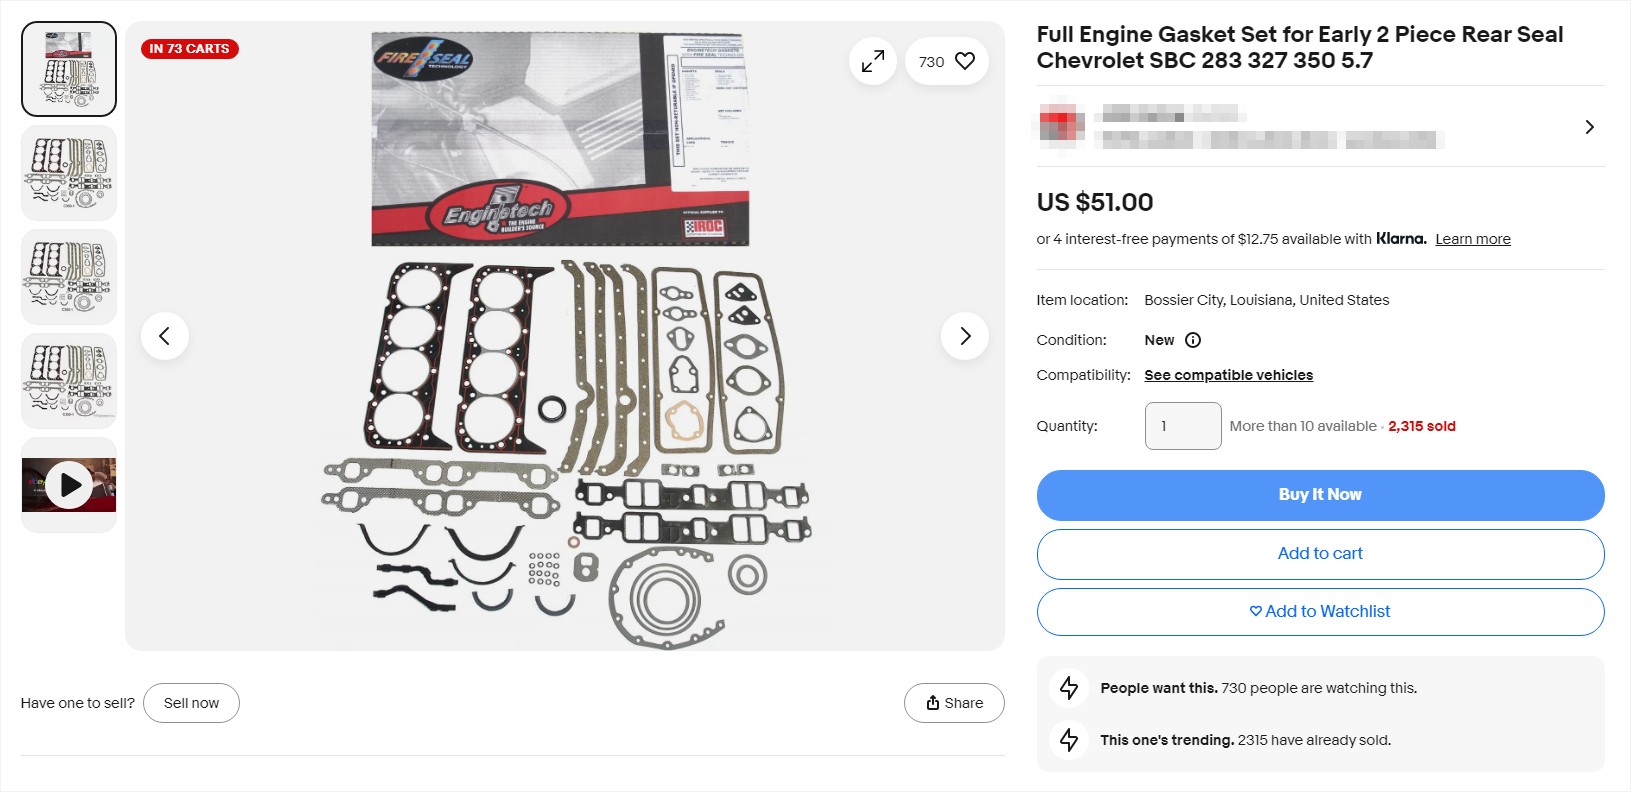The height and width of the screenshot is (792, 1631).
Task: Play the product video thumbnail
Action: coord(68,484)
